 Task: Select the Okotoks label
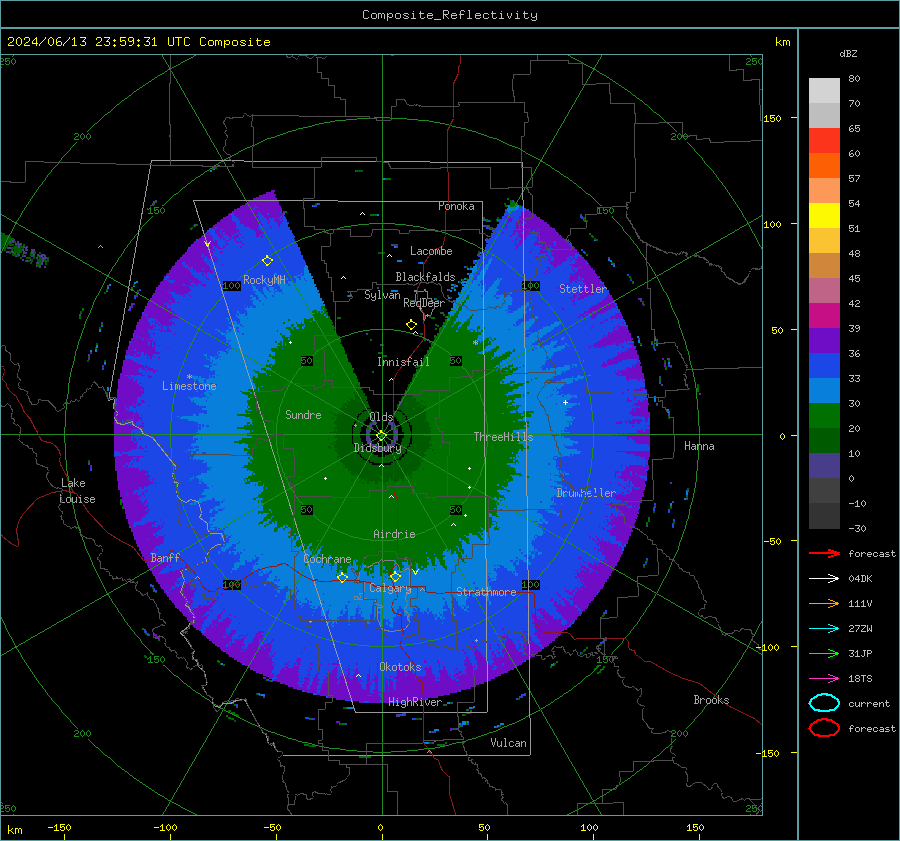[400, 667]
